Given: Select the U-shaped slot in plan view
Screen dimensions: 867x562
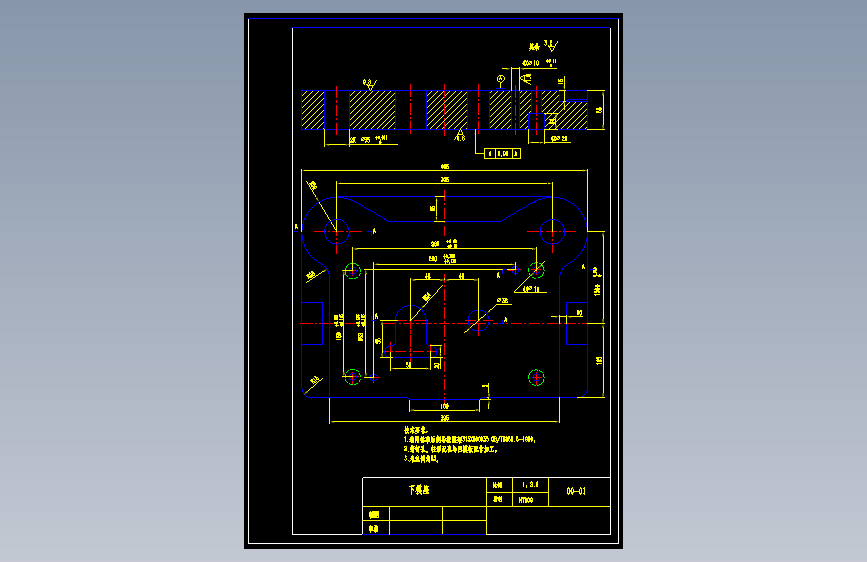Looking at the screenshot, I should point(411,329).
